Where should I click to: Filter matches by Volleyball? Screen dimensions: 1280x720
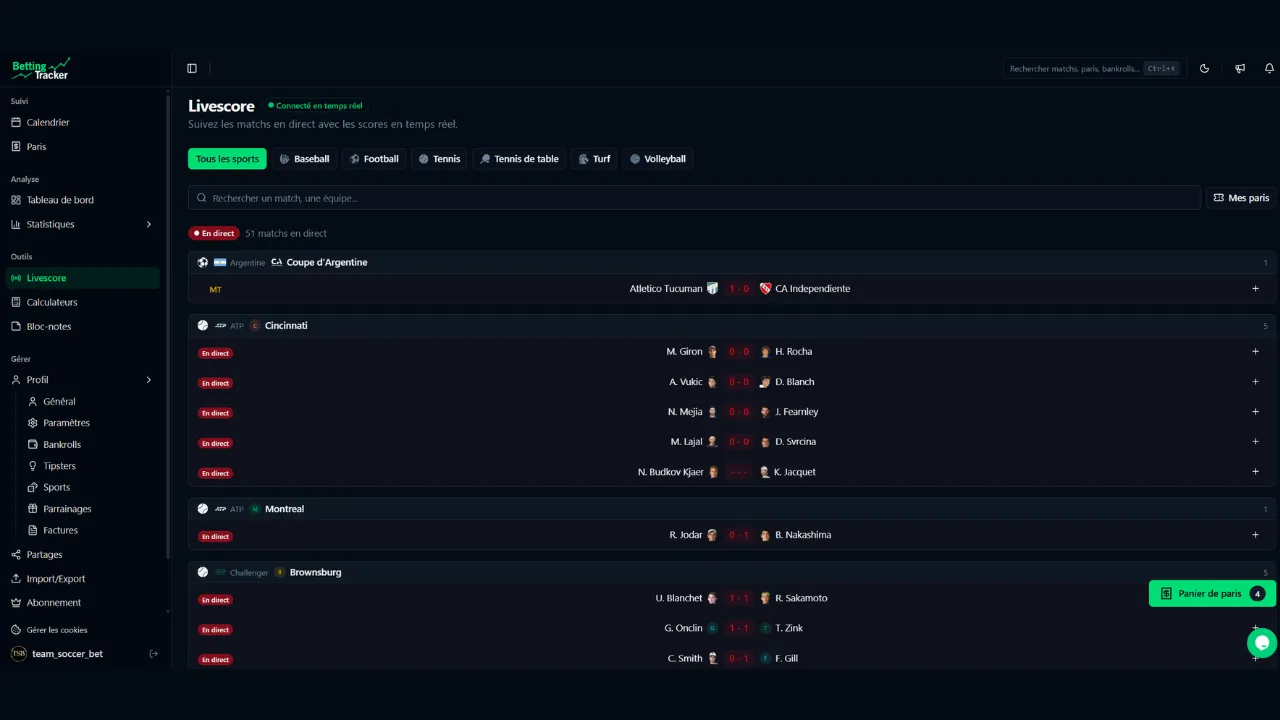click(657, 159)
